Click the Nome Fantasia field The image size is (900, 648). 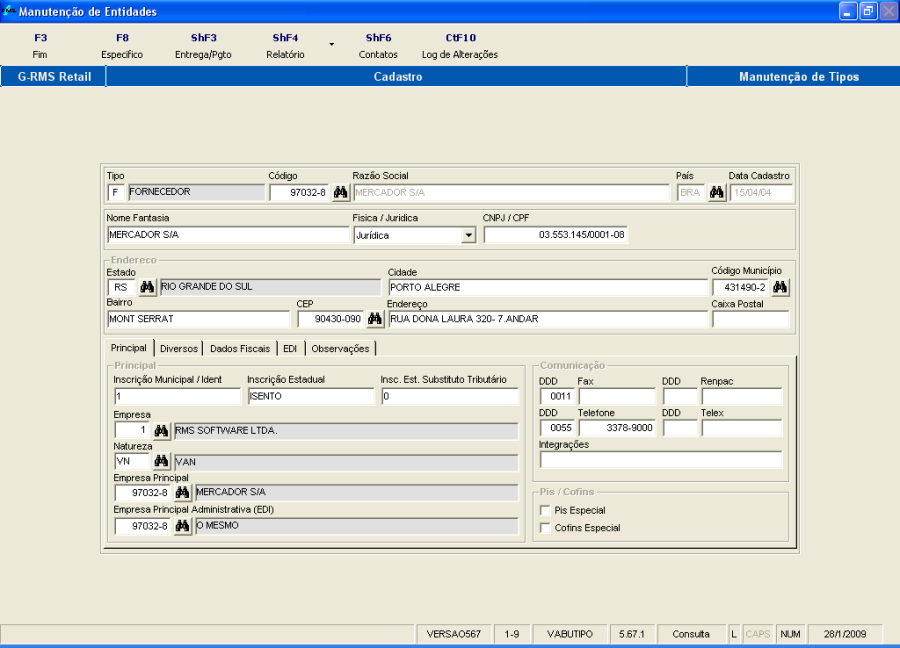pos(228,235)
